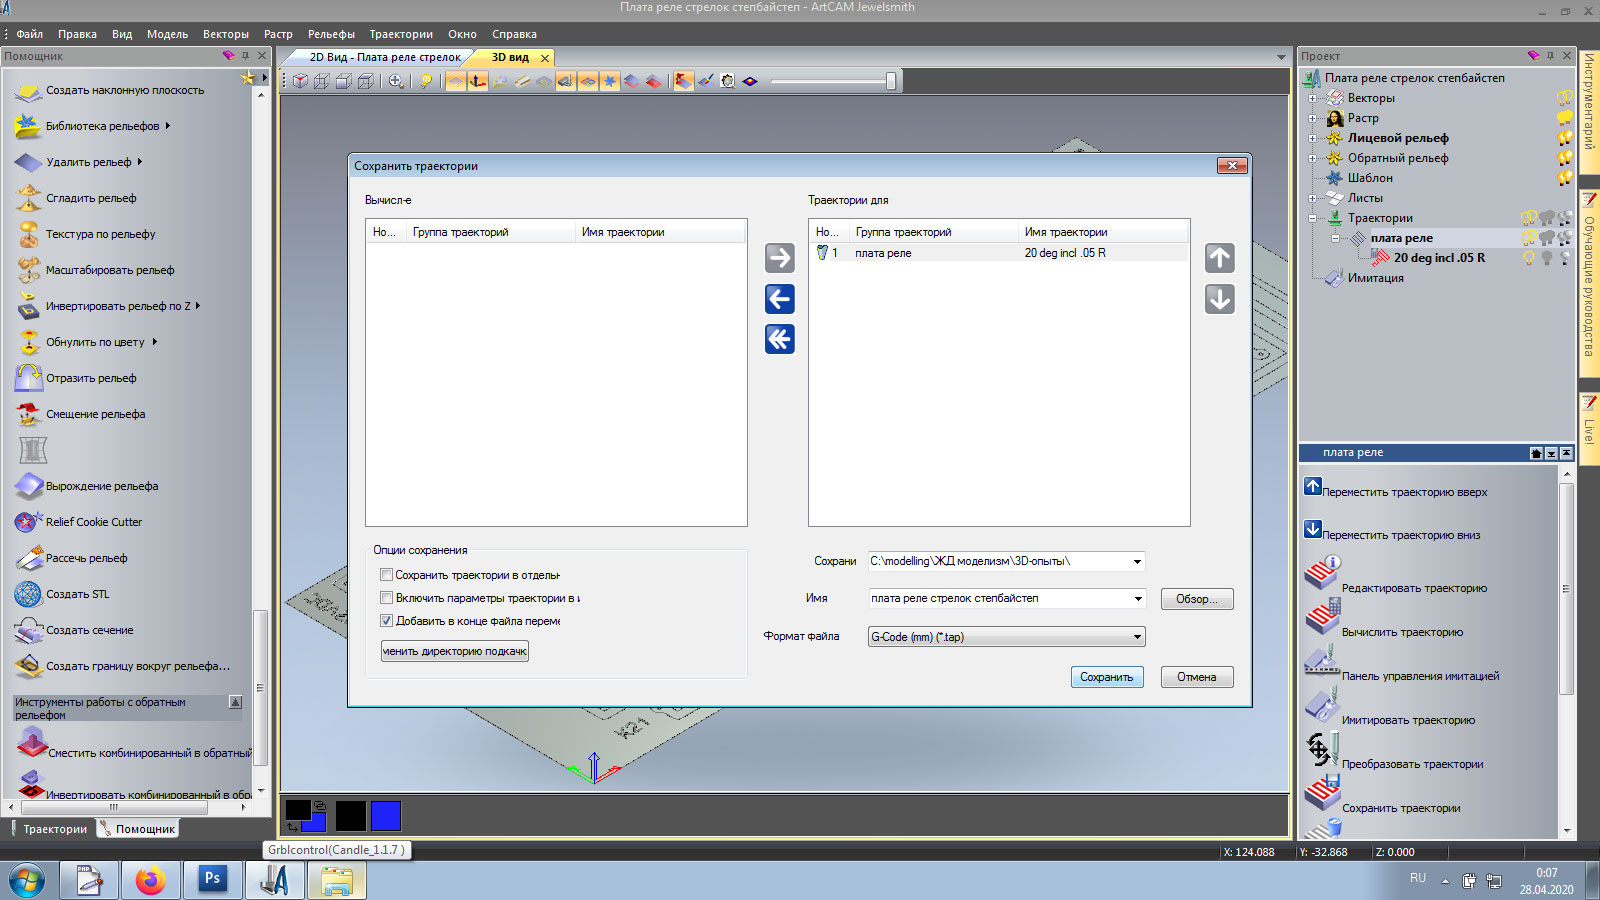The height and width of the screenshot is (900, 1600).
Task: Toggle visibility bulb for Обратный рельеф
Action: click(1565, 158)
